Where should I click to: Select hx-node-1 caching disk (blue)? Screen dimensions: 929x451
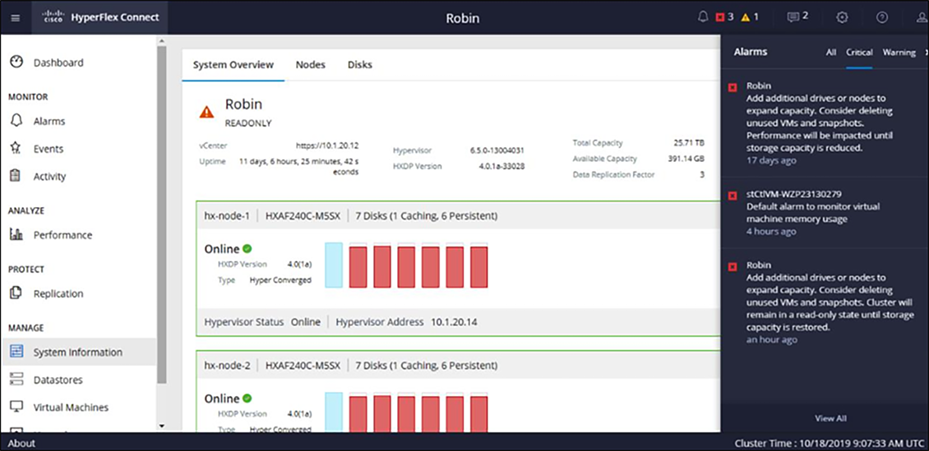pyautogui.click(x=334, y=265)
